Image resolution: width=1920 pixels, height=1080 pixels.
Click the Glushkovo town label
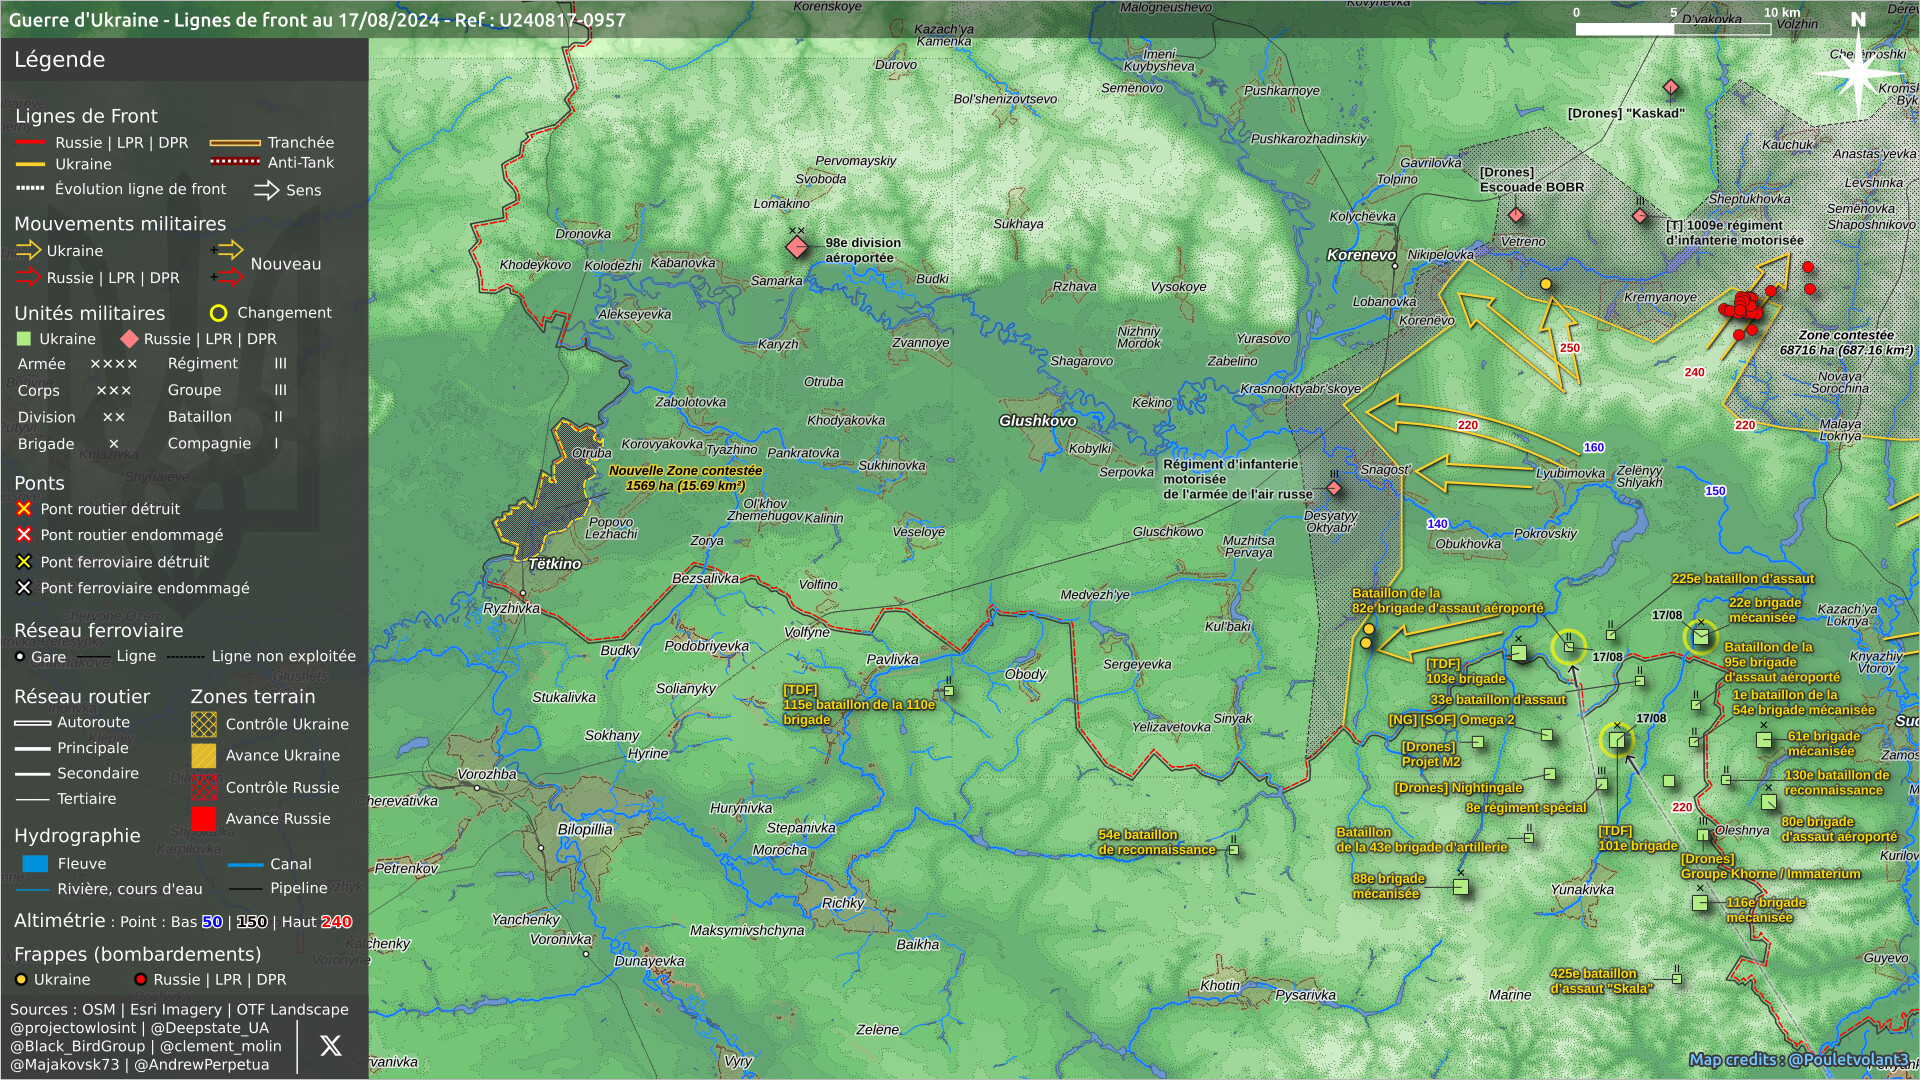1037,421
